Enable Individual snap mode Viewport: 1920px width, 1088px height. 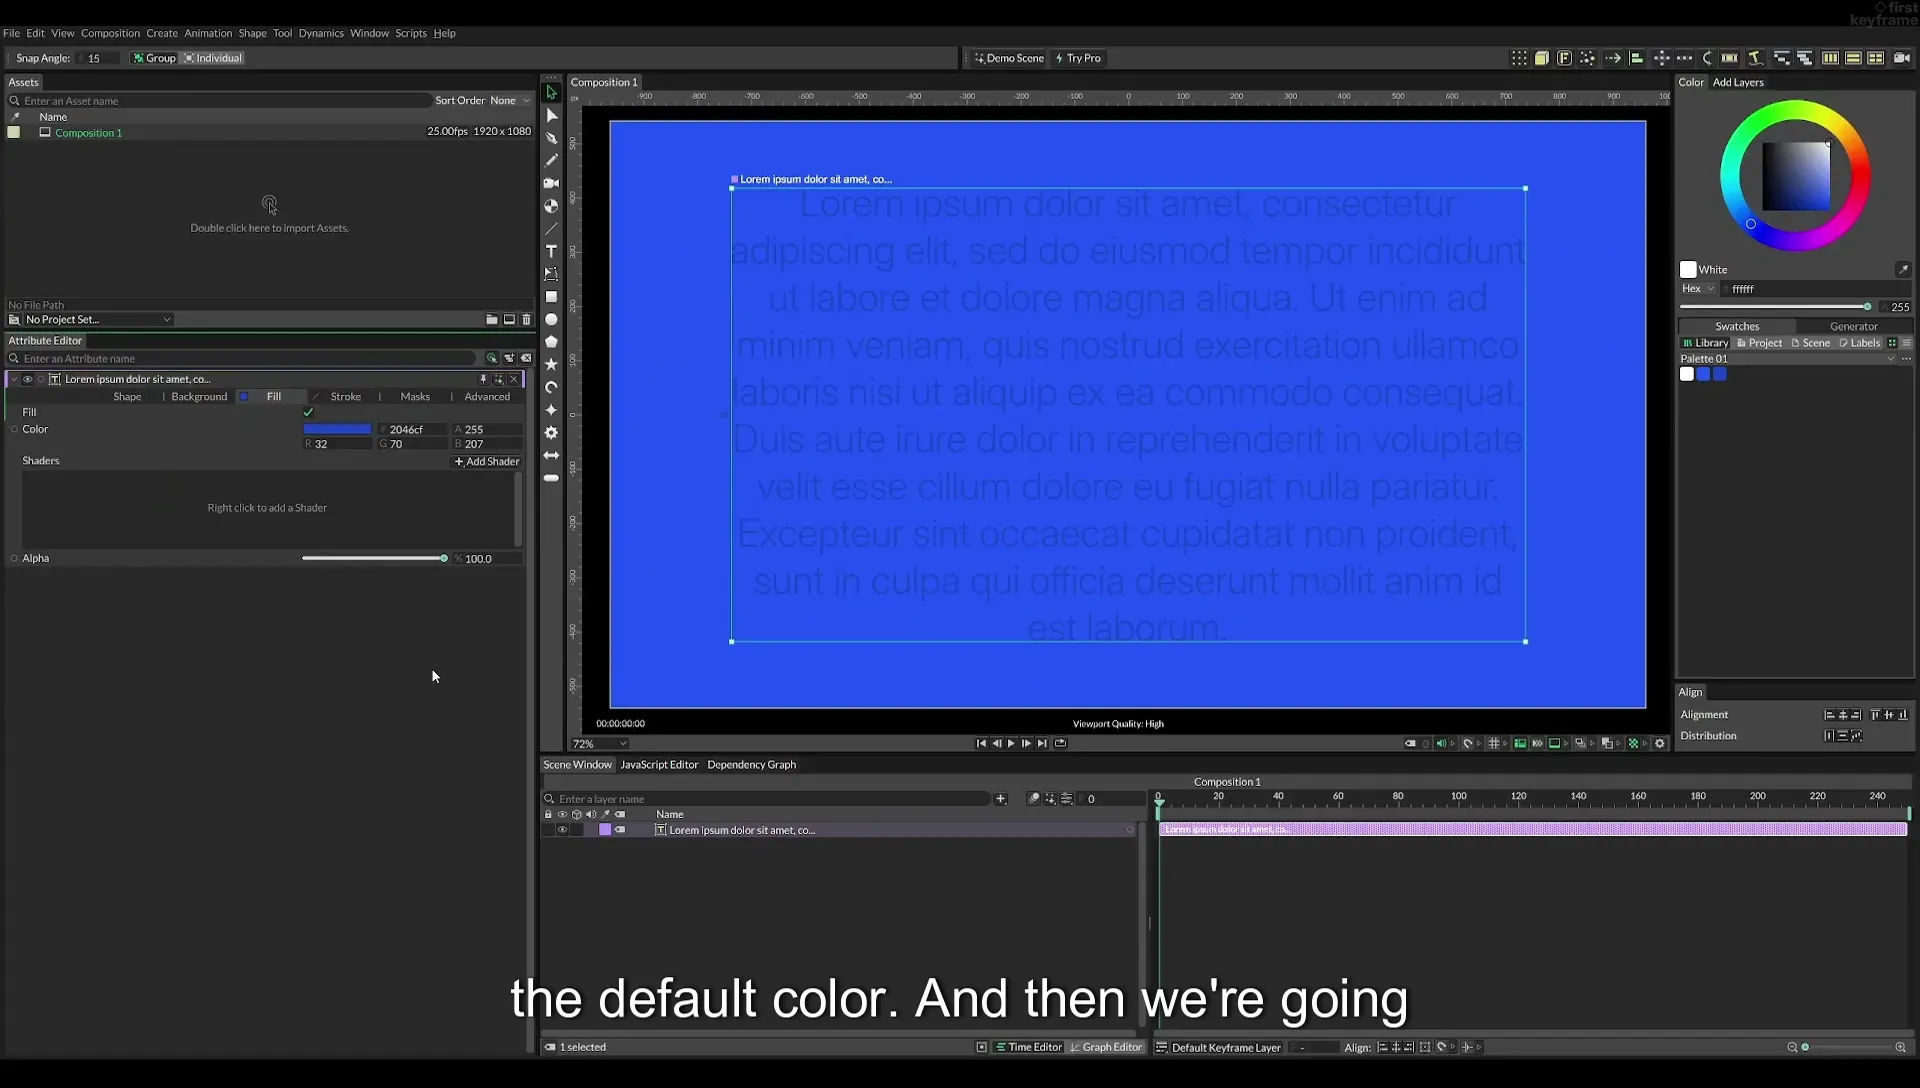click(x=213, y=58)
